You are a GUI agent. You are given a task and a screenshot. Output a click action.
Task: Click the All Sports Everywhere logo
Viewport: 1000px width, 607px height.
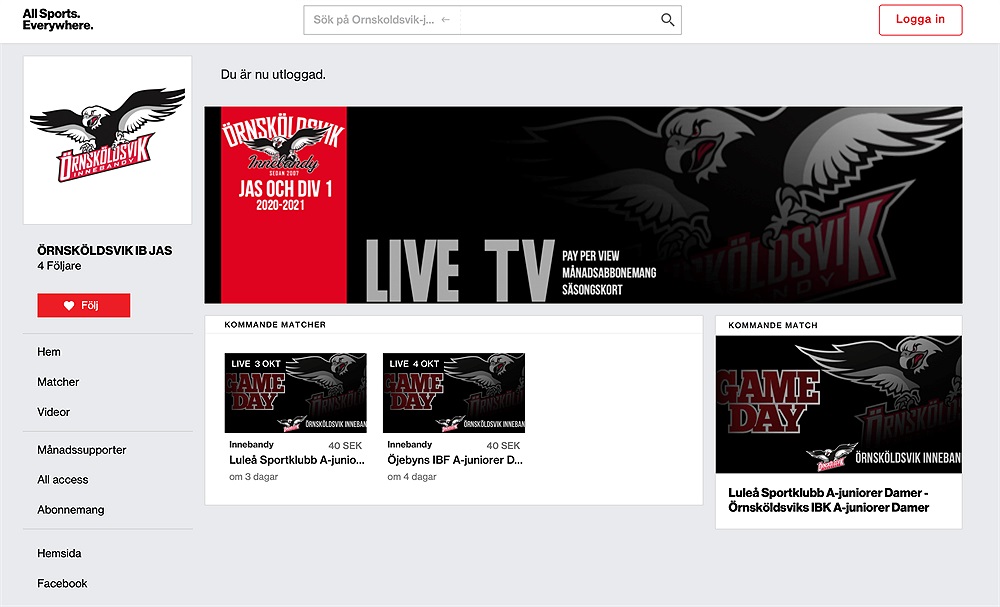58,20
